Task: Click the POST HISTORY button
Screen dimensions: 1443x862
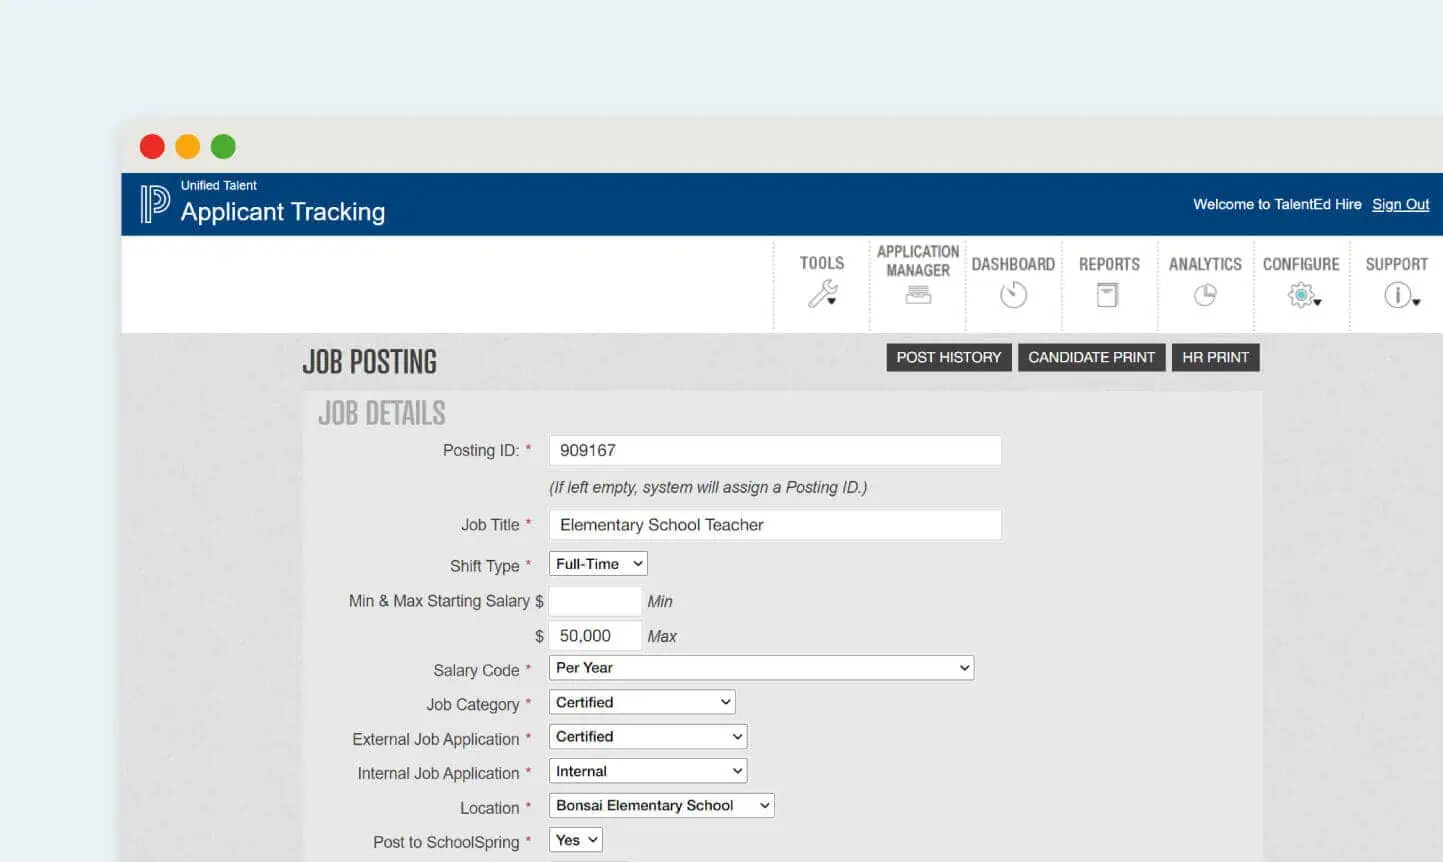Action: coord(948,357)
